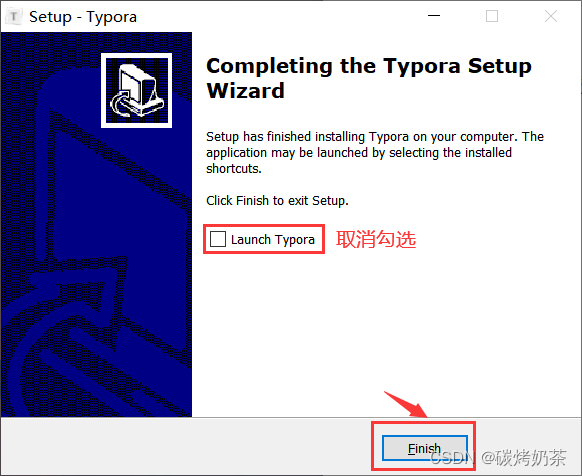Click the 'Click Finish to exit Setup.' text
Viewport: 582px width, 476px height.
(277, 200)
